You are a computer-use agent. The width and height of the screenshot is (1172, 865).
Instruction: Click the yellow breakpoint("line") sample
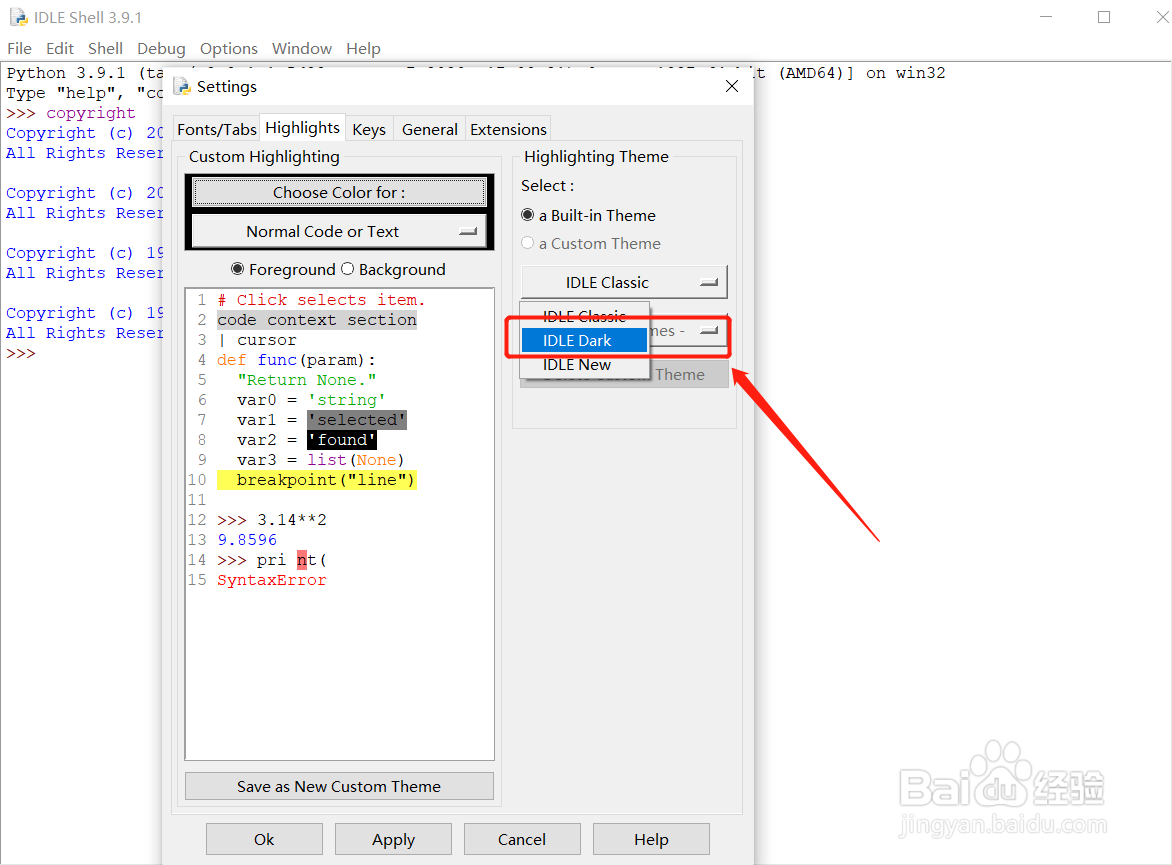(x=317, y=480)
